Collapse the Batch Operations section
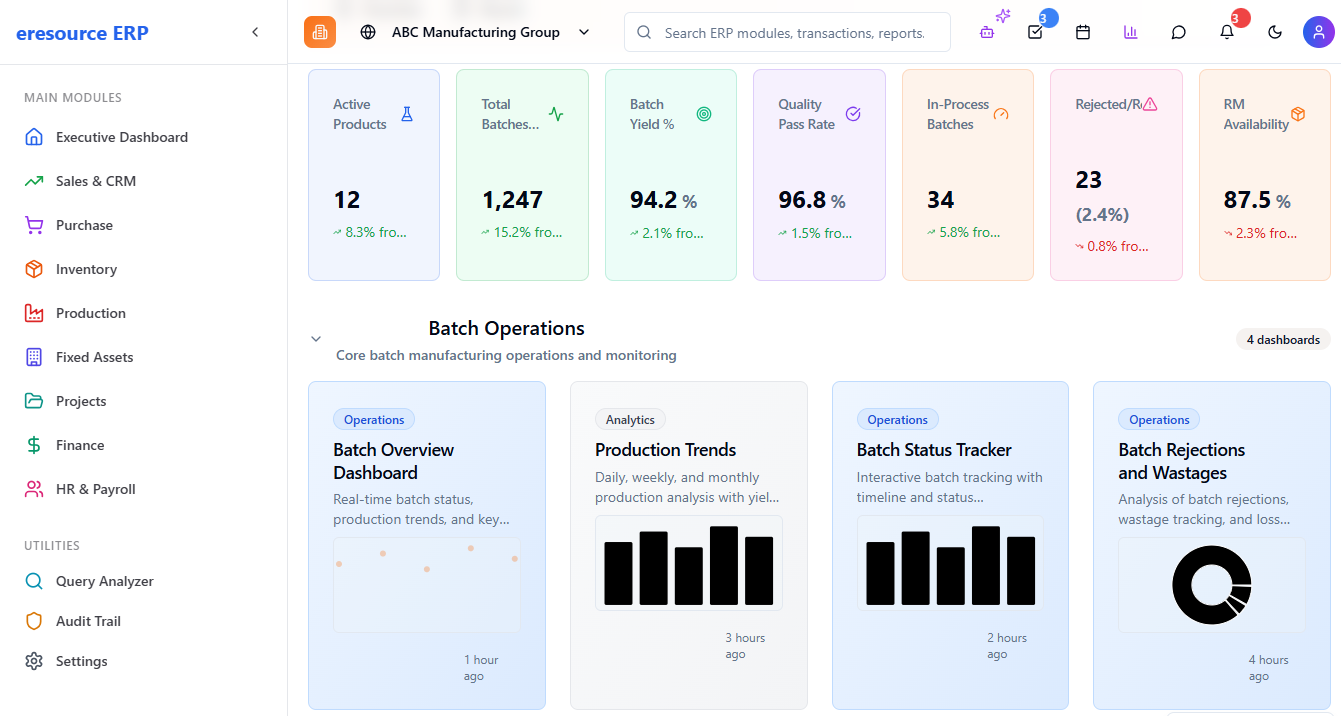 (316, 339)
